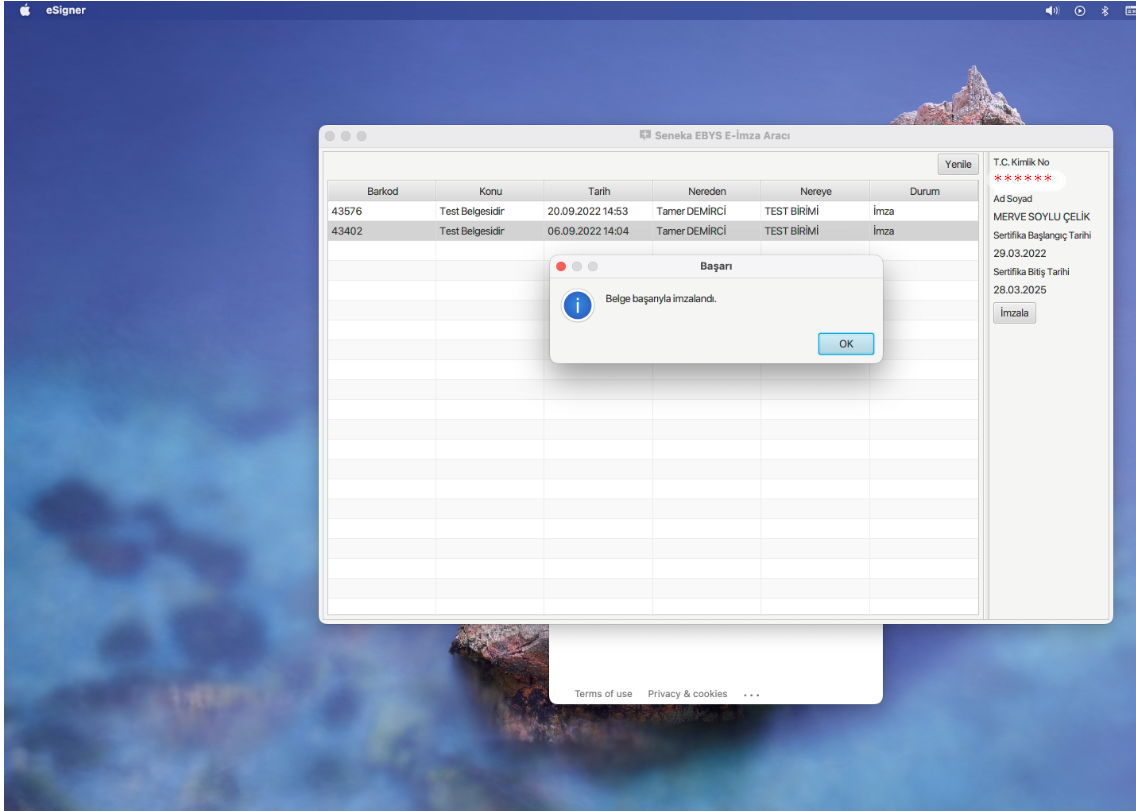Sort table by Barkod column header
Screen dimensions: 1136x811
382,191
